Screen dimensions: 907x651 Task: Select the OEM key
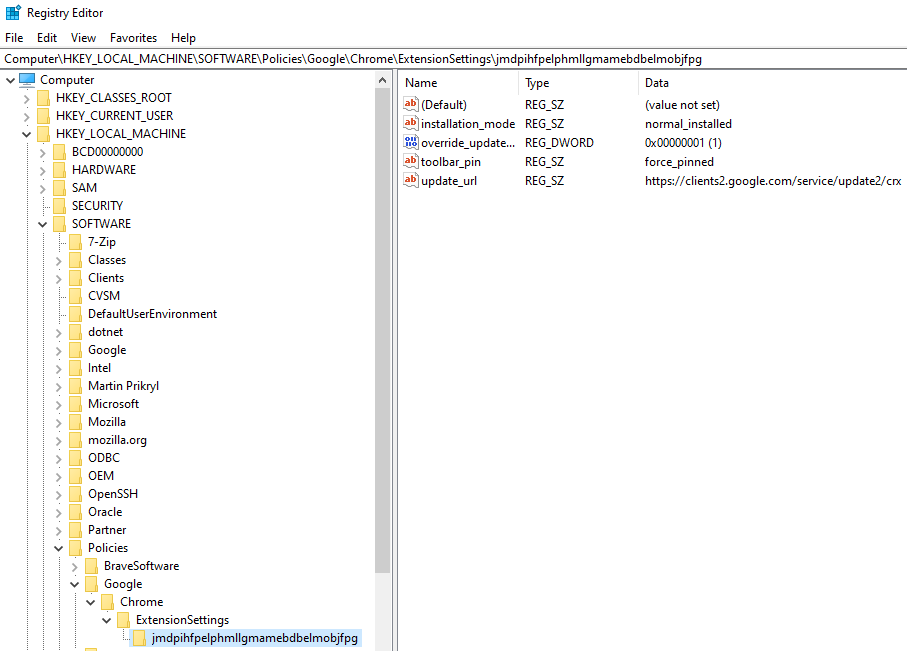pyautogui.click(x=101, y=476)
